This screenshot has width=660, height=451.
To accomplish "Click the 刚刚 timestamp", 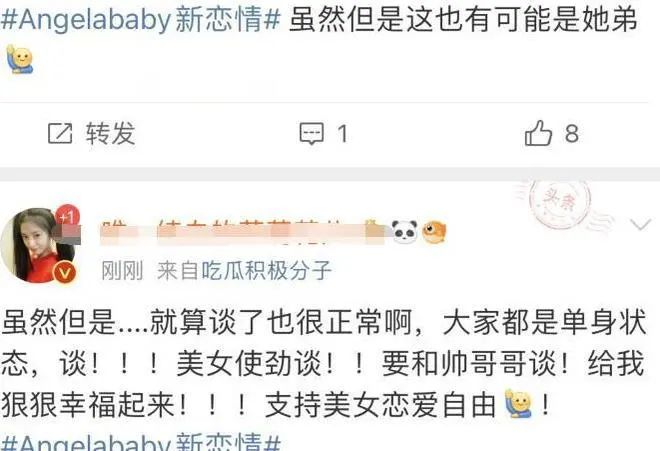I will point(122,270).
